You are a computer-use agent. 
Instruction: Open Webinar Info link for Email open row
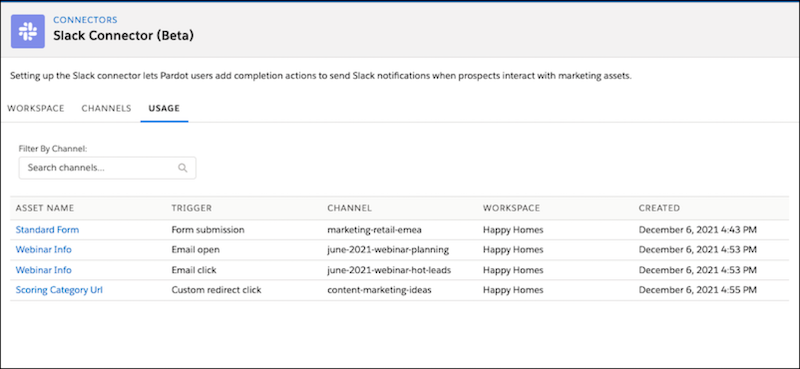tap(44, 250)
